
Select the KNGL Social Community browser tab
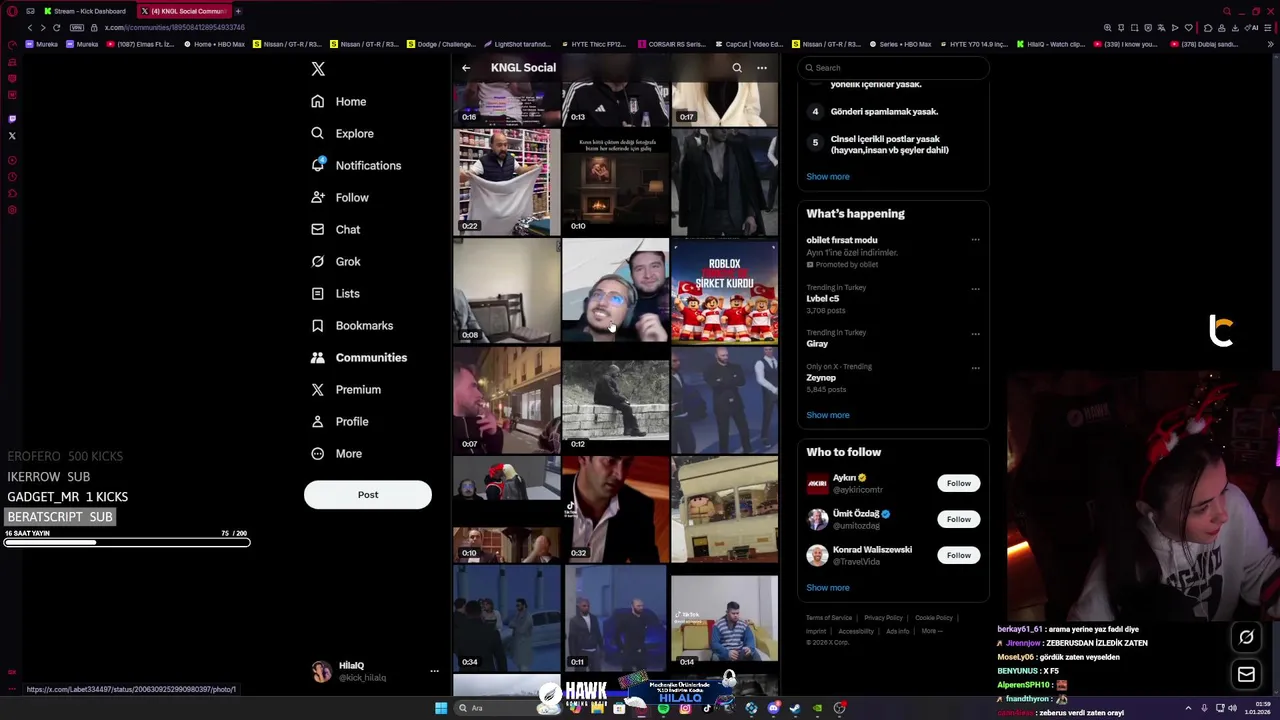pos(183,11)
